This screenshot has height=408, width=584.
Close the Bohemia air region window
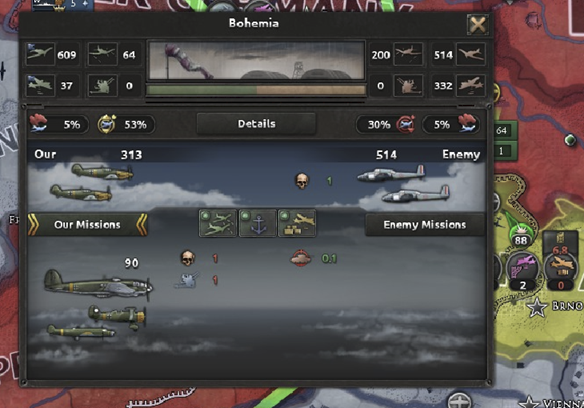coord(477,25)
